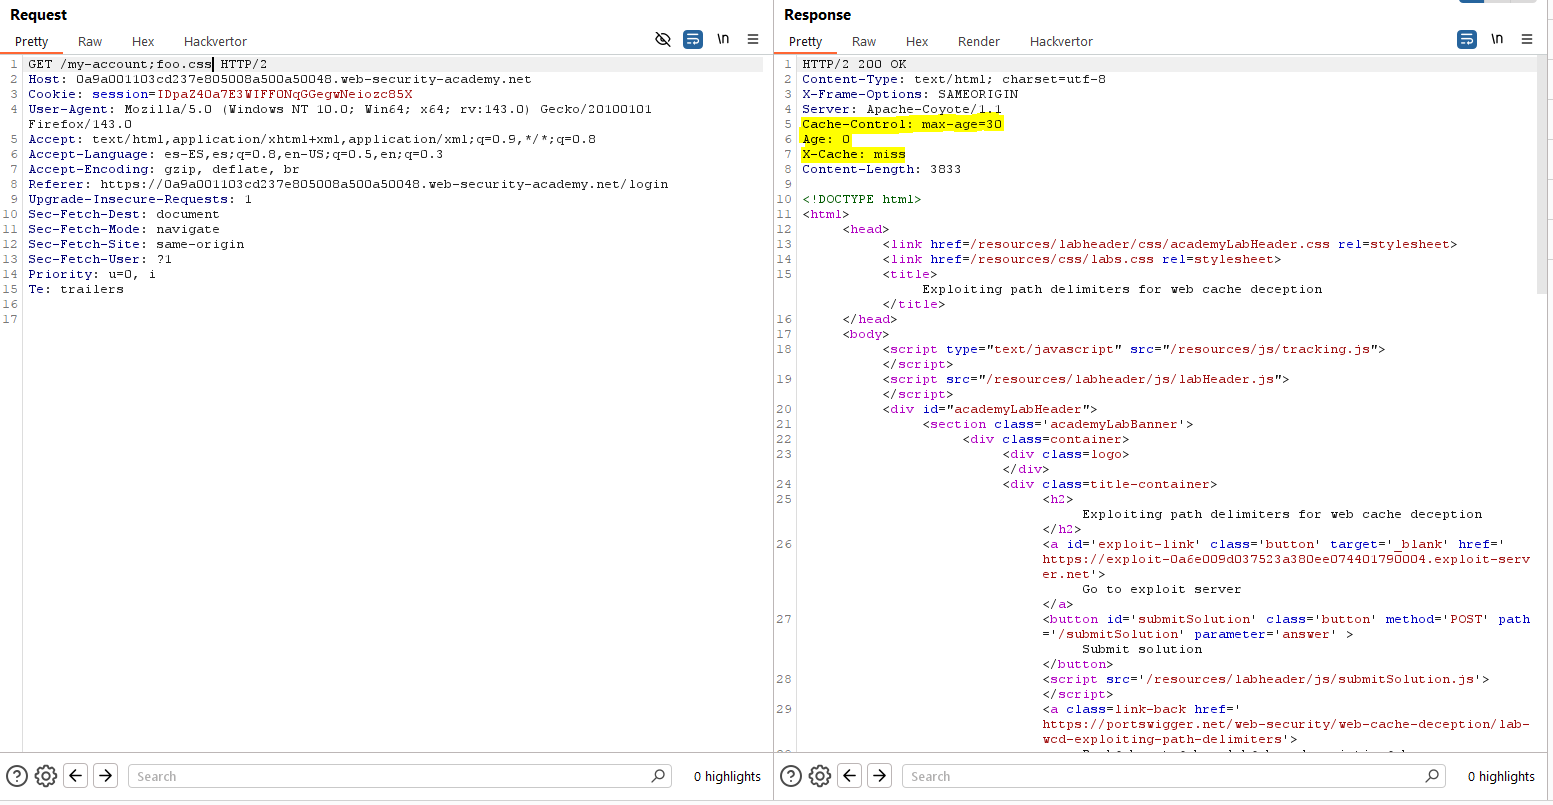Viewport: 1553px width, 805px height.
Task: Open the Render tab in Response
Action: [978, 41]
